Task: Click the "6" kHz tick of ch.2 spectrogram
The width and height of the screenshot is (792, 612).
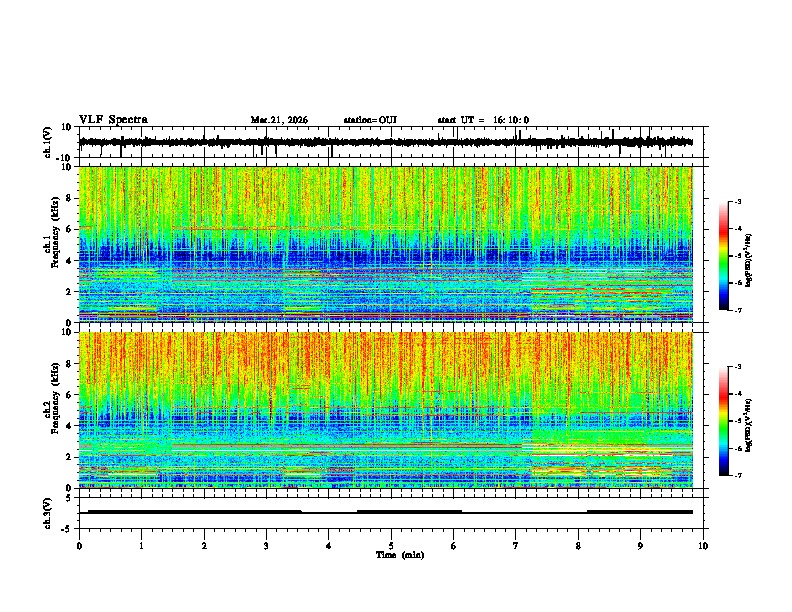Action: pos(70,394)
